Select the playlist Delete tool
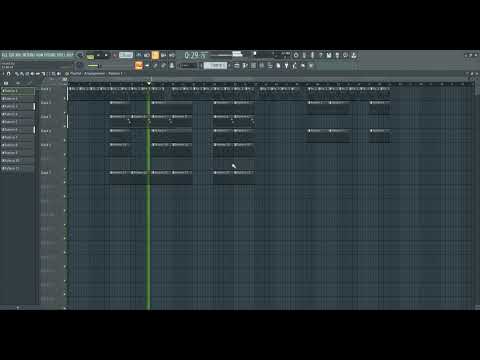The height and width of the screenshot is (360, 480). point(27,74)
